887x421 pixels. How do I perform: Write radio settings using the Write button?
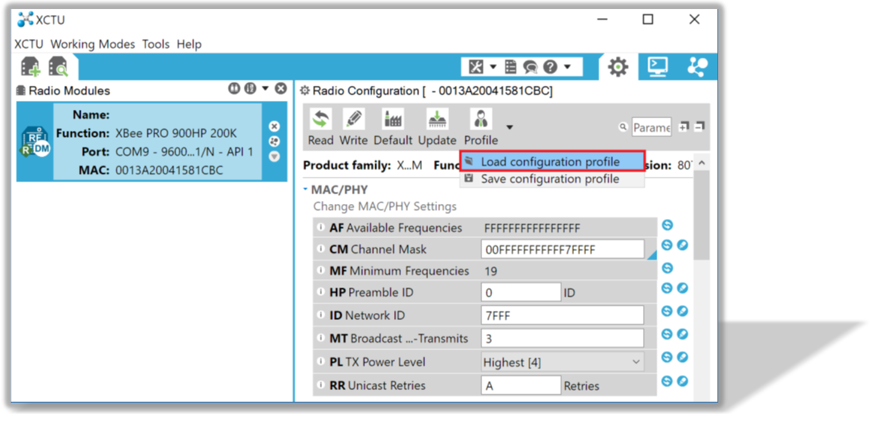tap(354, 127)
